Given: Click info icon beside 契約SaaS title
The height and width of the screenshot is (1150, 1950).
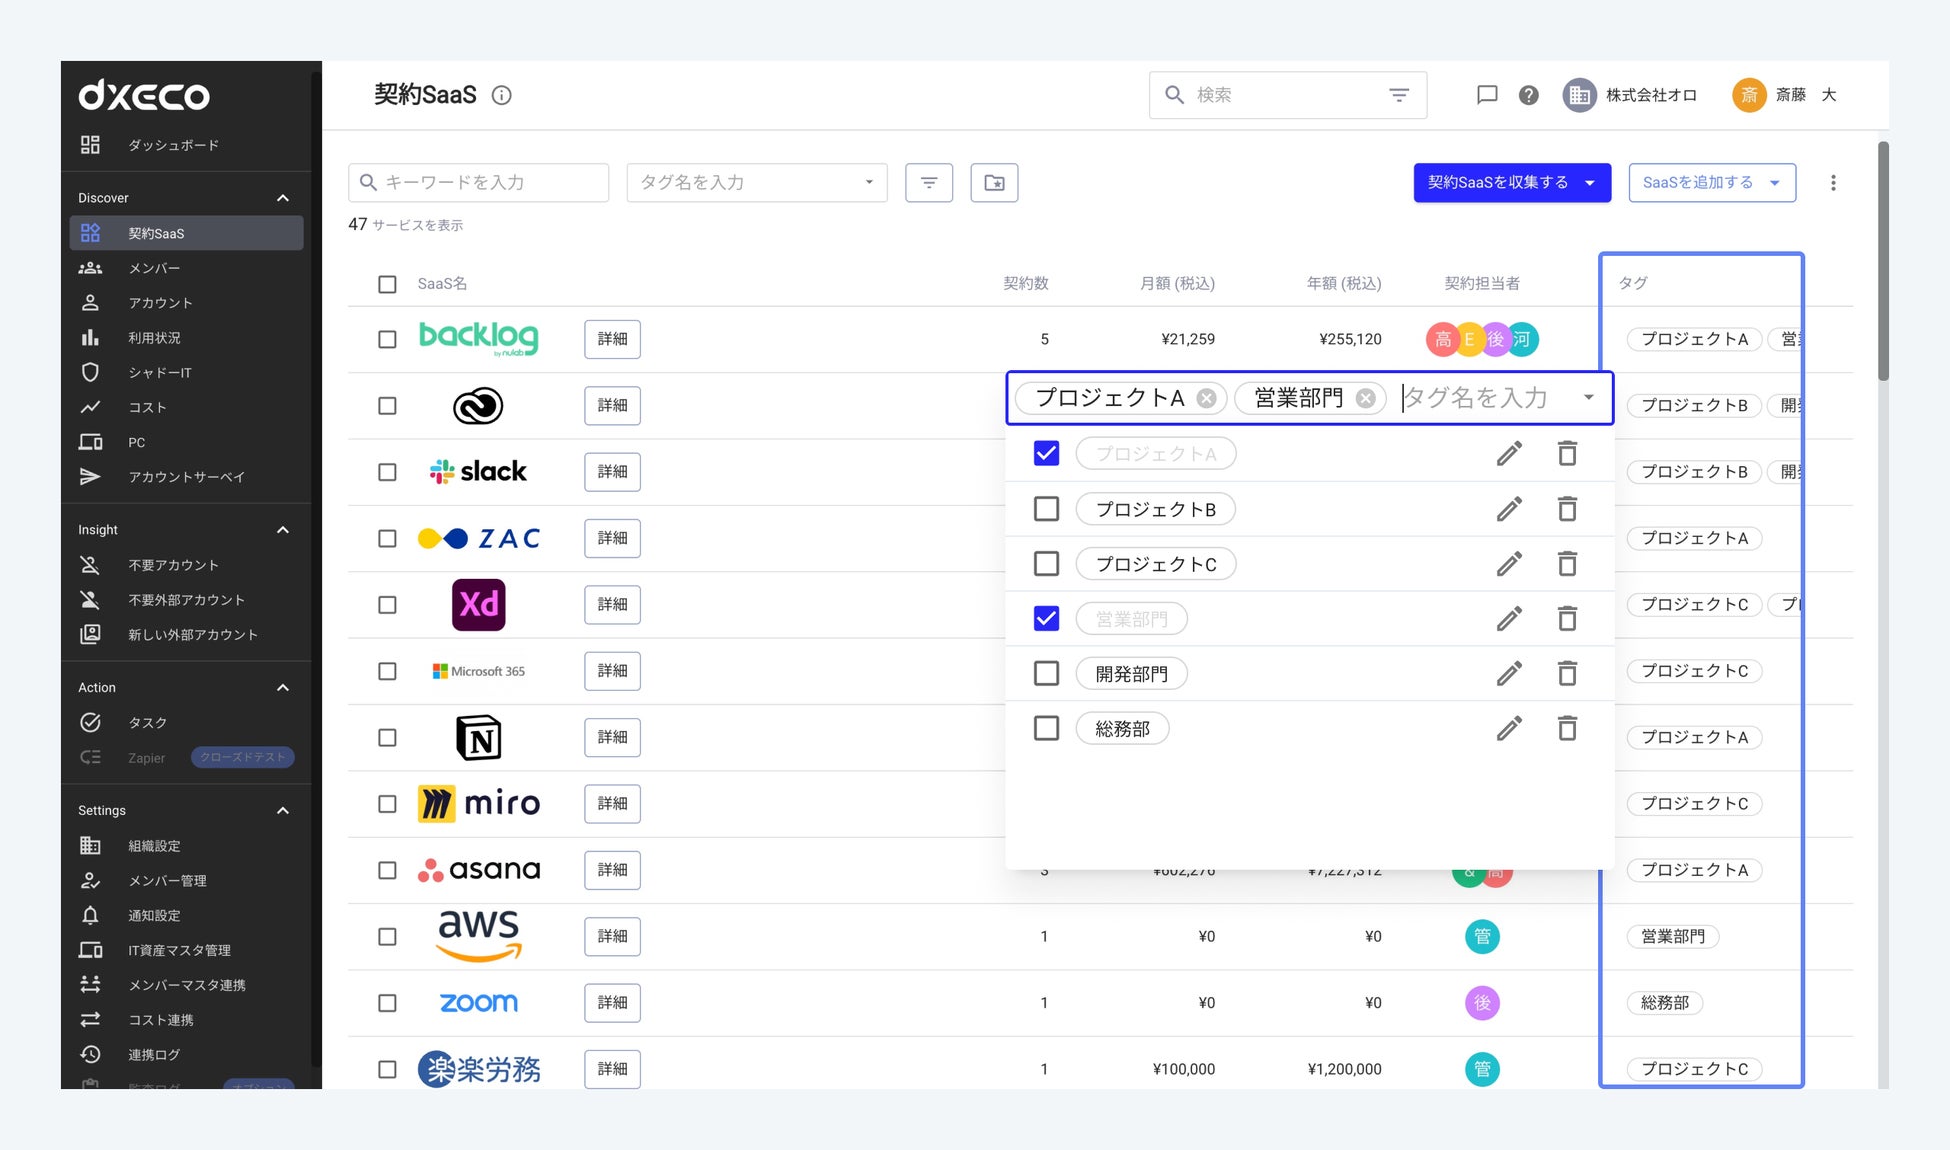Looking at the screenshot, I should 502,95.
